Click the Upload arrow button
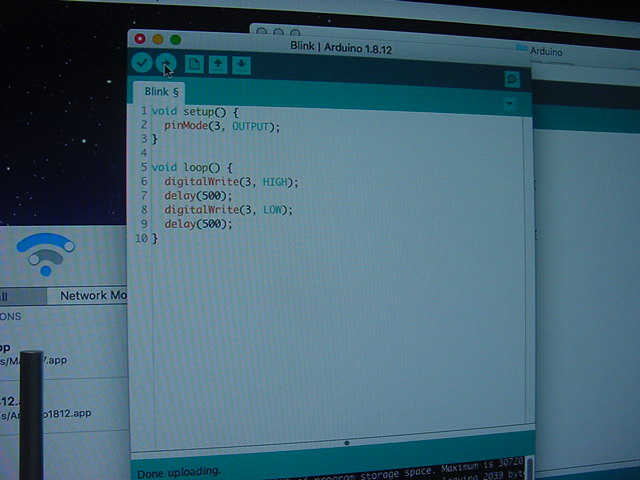 pos(166,63)
